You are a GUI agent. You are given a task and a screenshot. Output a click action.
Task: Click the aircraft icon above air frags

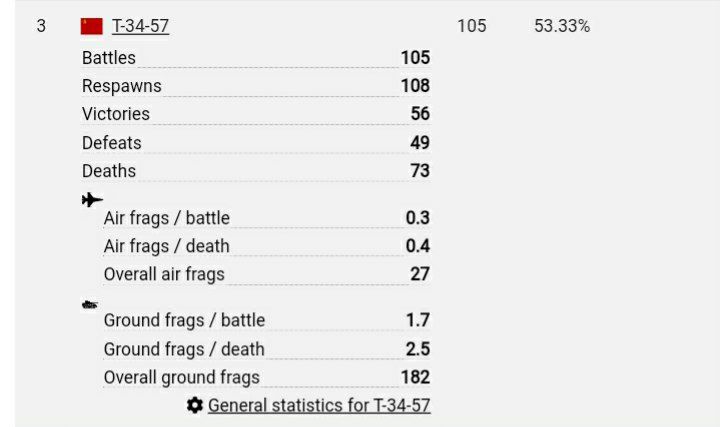(92, 200)
